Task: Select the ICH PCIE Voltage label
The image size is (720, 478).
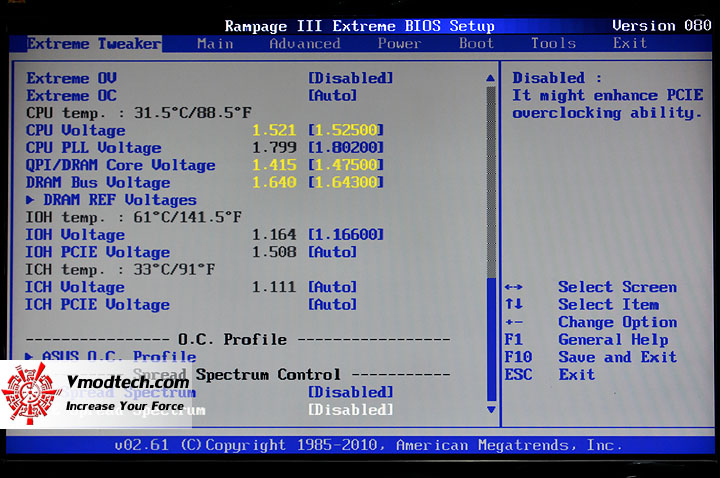Action: [97, 304]
